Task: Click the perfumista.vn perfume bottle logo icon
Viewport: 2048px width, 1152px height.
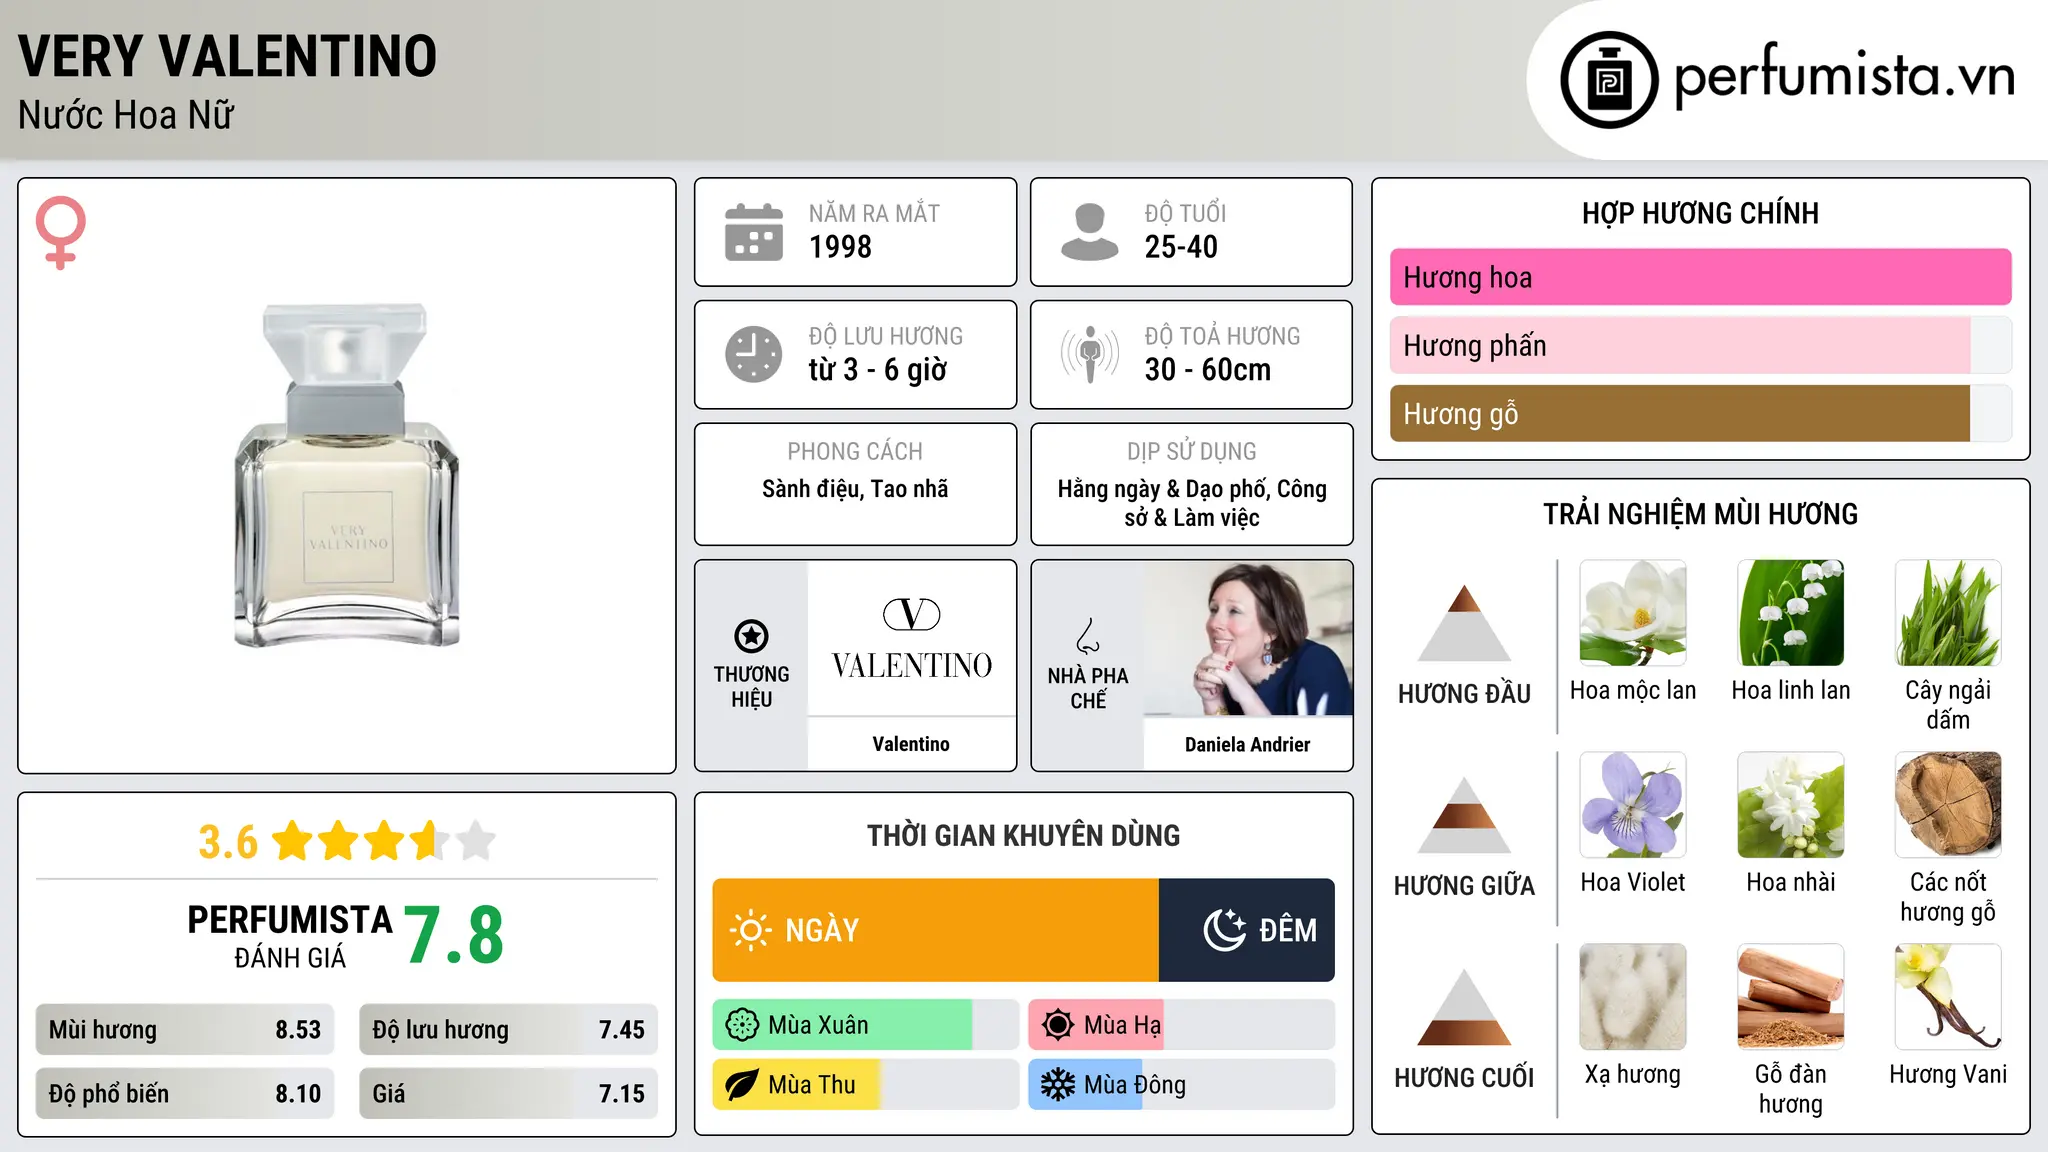Action: (x=1609, y=80)
